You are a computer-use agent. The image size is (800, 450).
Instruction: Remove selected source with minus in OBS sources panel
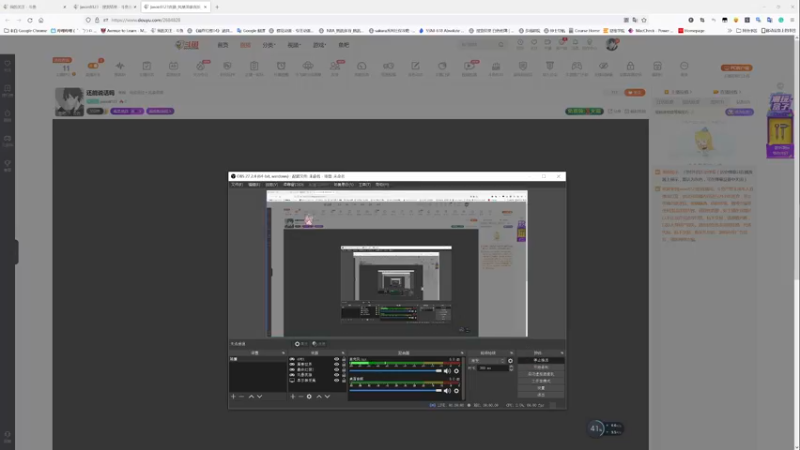click(x=301, y=396)
